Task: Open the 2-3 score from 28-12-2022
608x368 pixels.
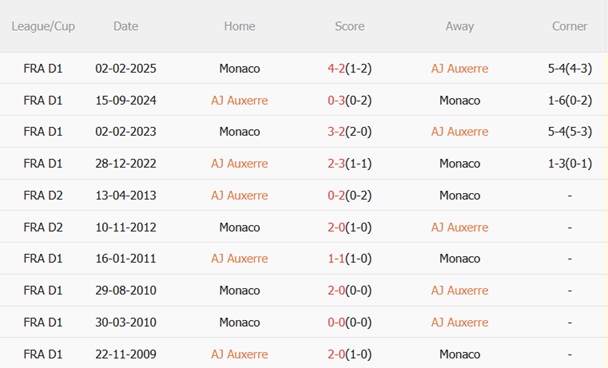Action: coord(336,164)
